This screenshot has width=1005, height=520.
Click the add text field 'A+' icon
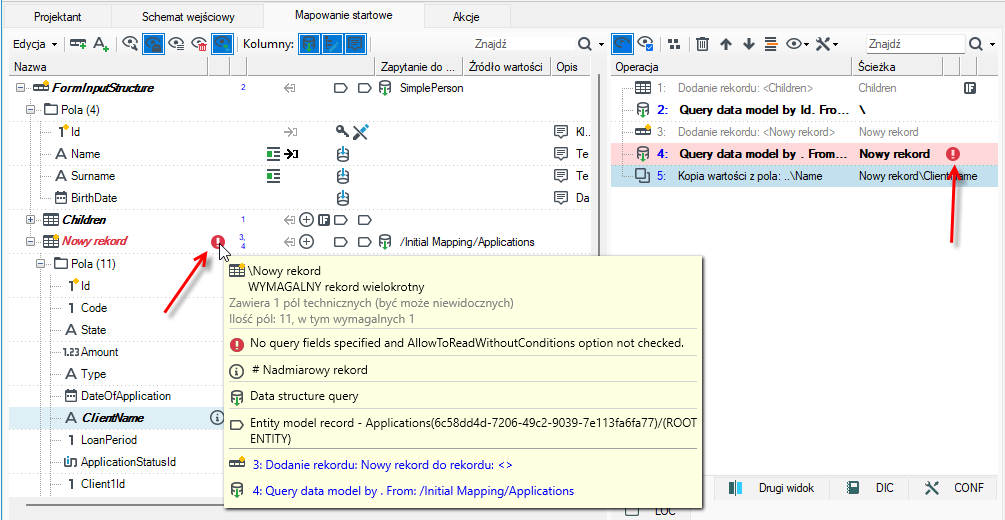pyautogui.click(x=101, y=44)
